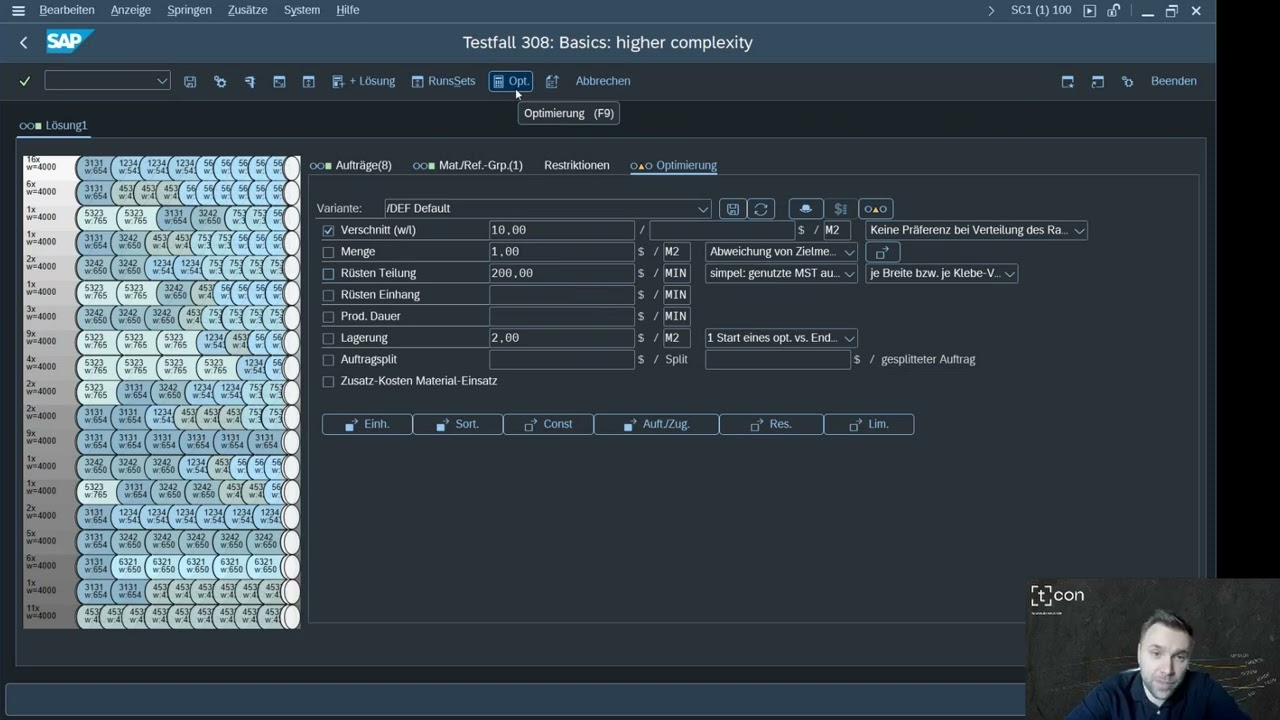Uncheck the Verschnitt (w/t) checkbox

[x=328, y=231]
